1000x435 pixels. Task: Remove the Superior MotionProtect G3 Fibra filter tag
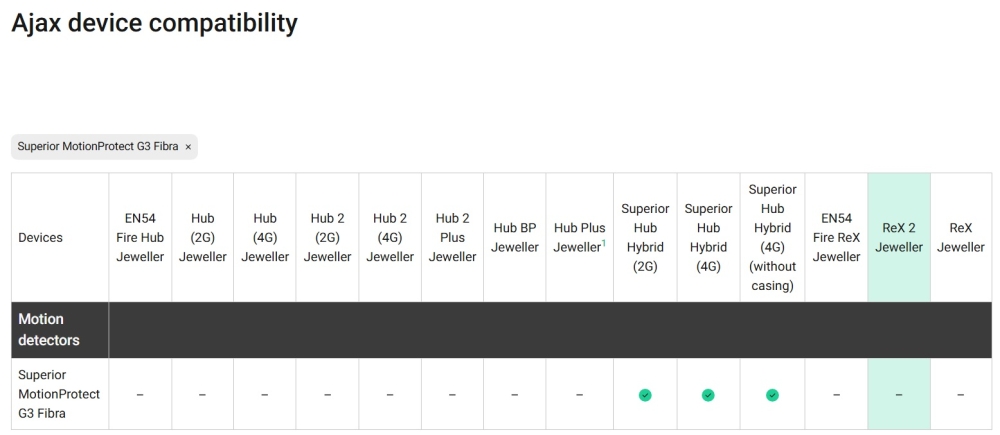(x=188, y=147)
